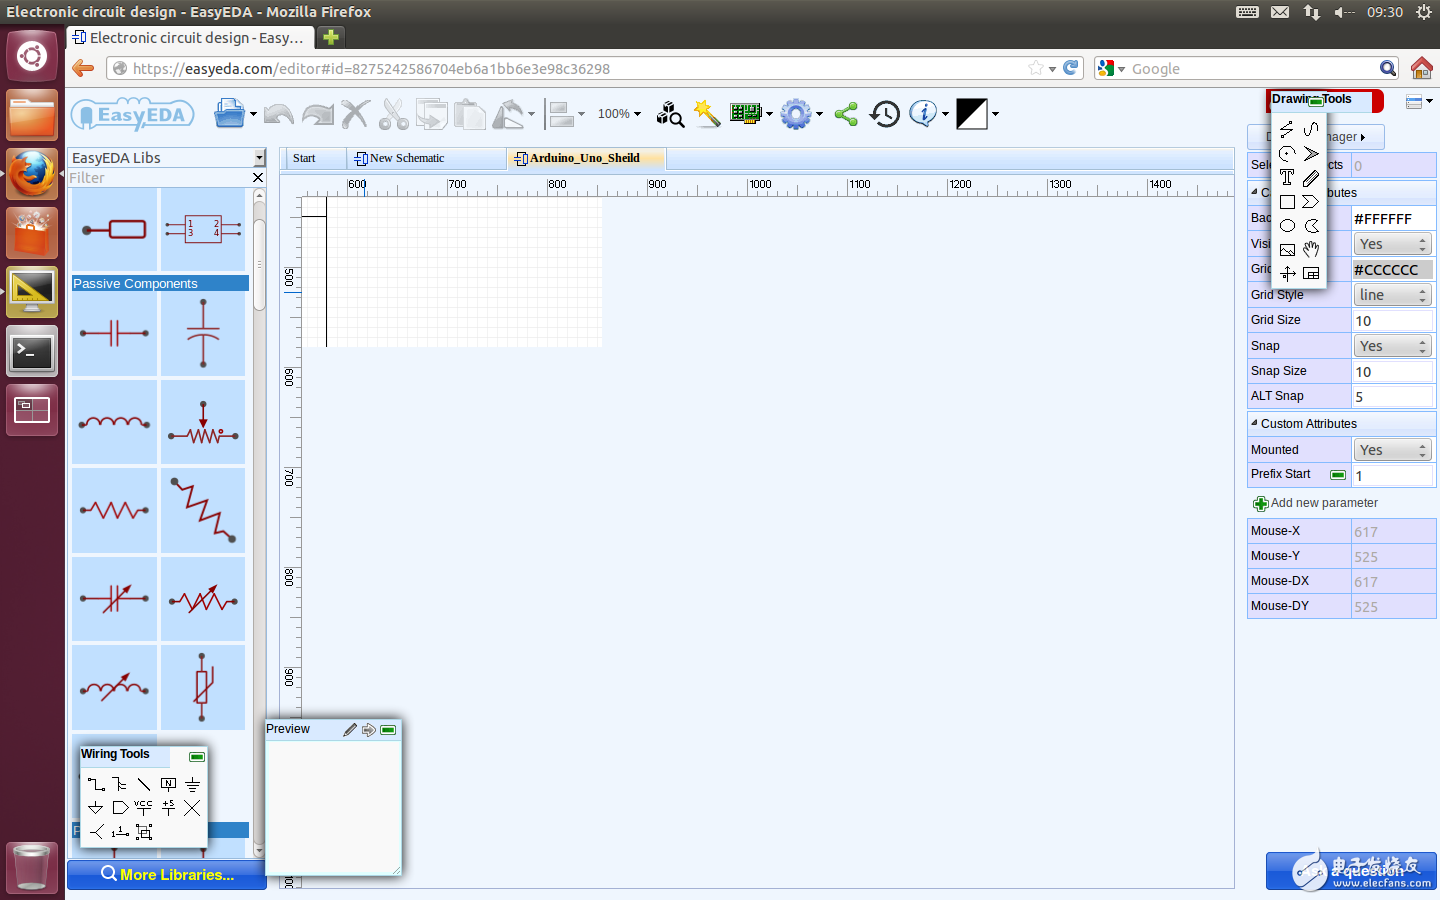The width and height of the screenshot is (1440, 900).
Task: Edit the Grid Color #CCCCCC swatch
Action: [x=1394, y=269]
